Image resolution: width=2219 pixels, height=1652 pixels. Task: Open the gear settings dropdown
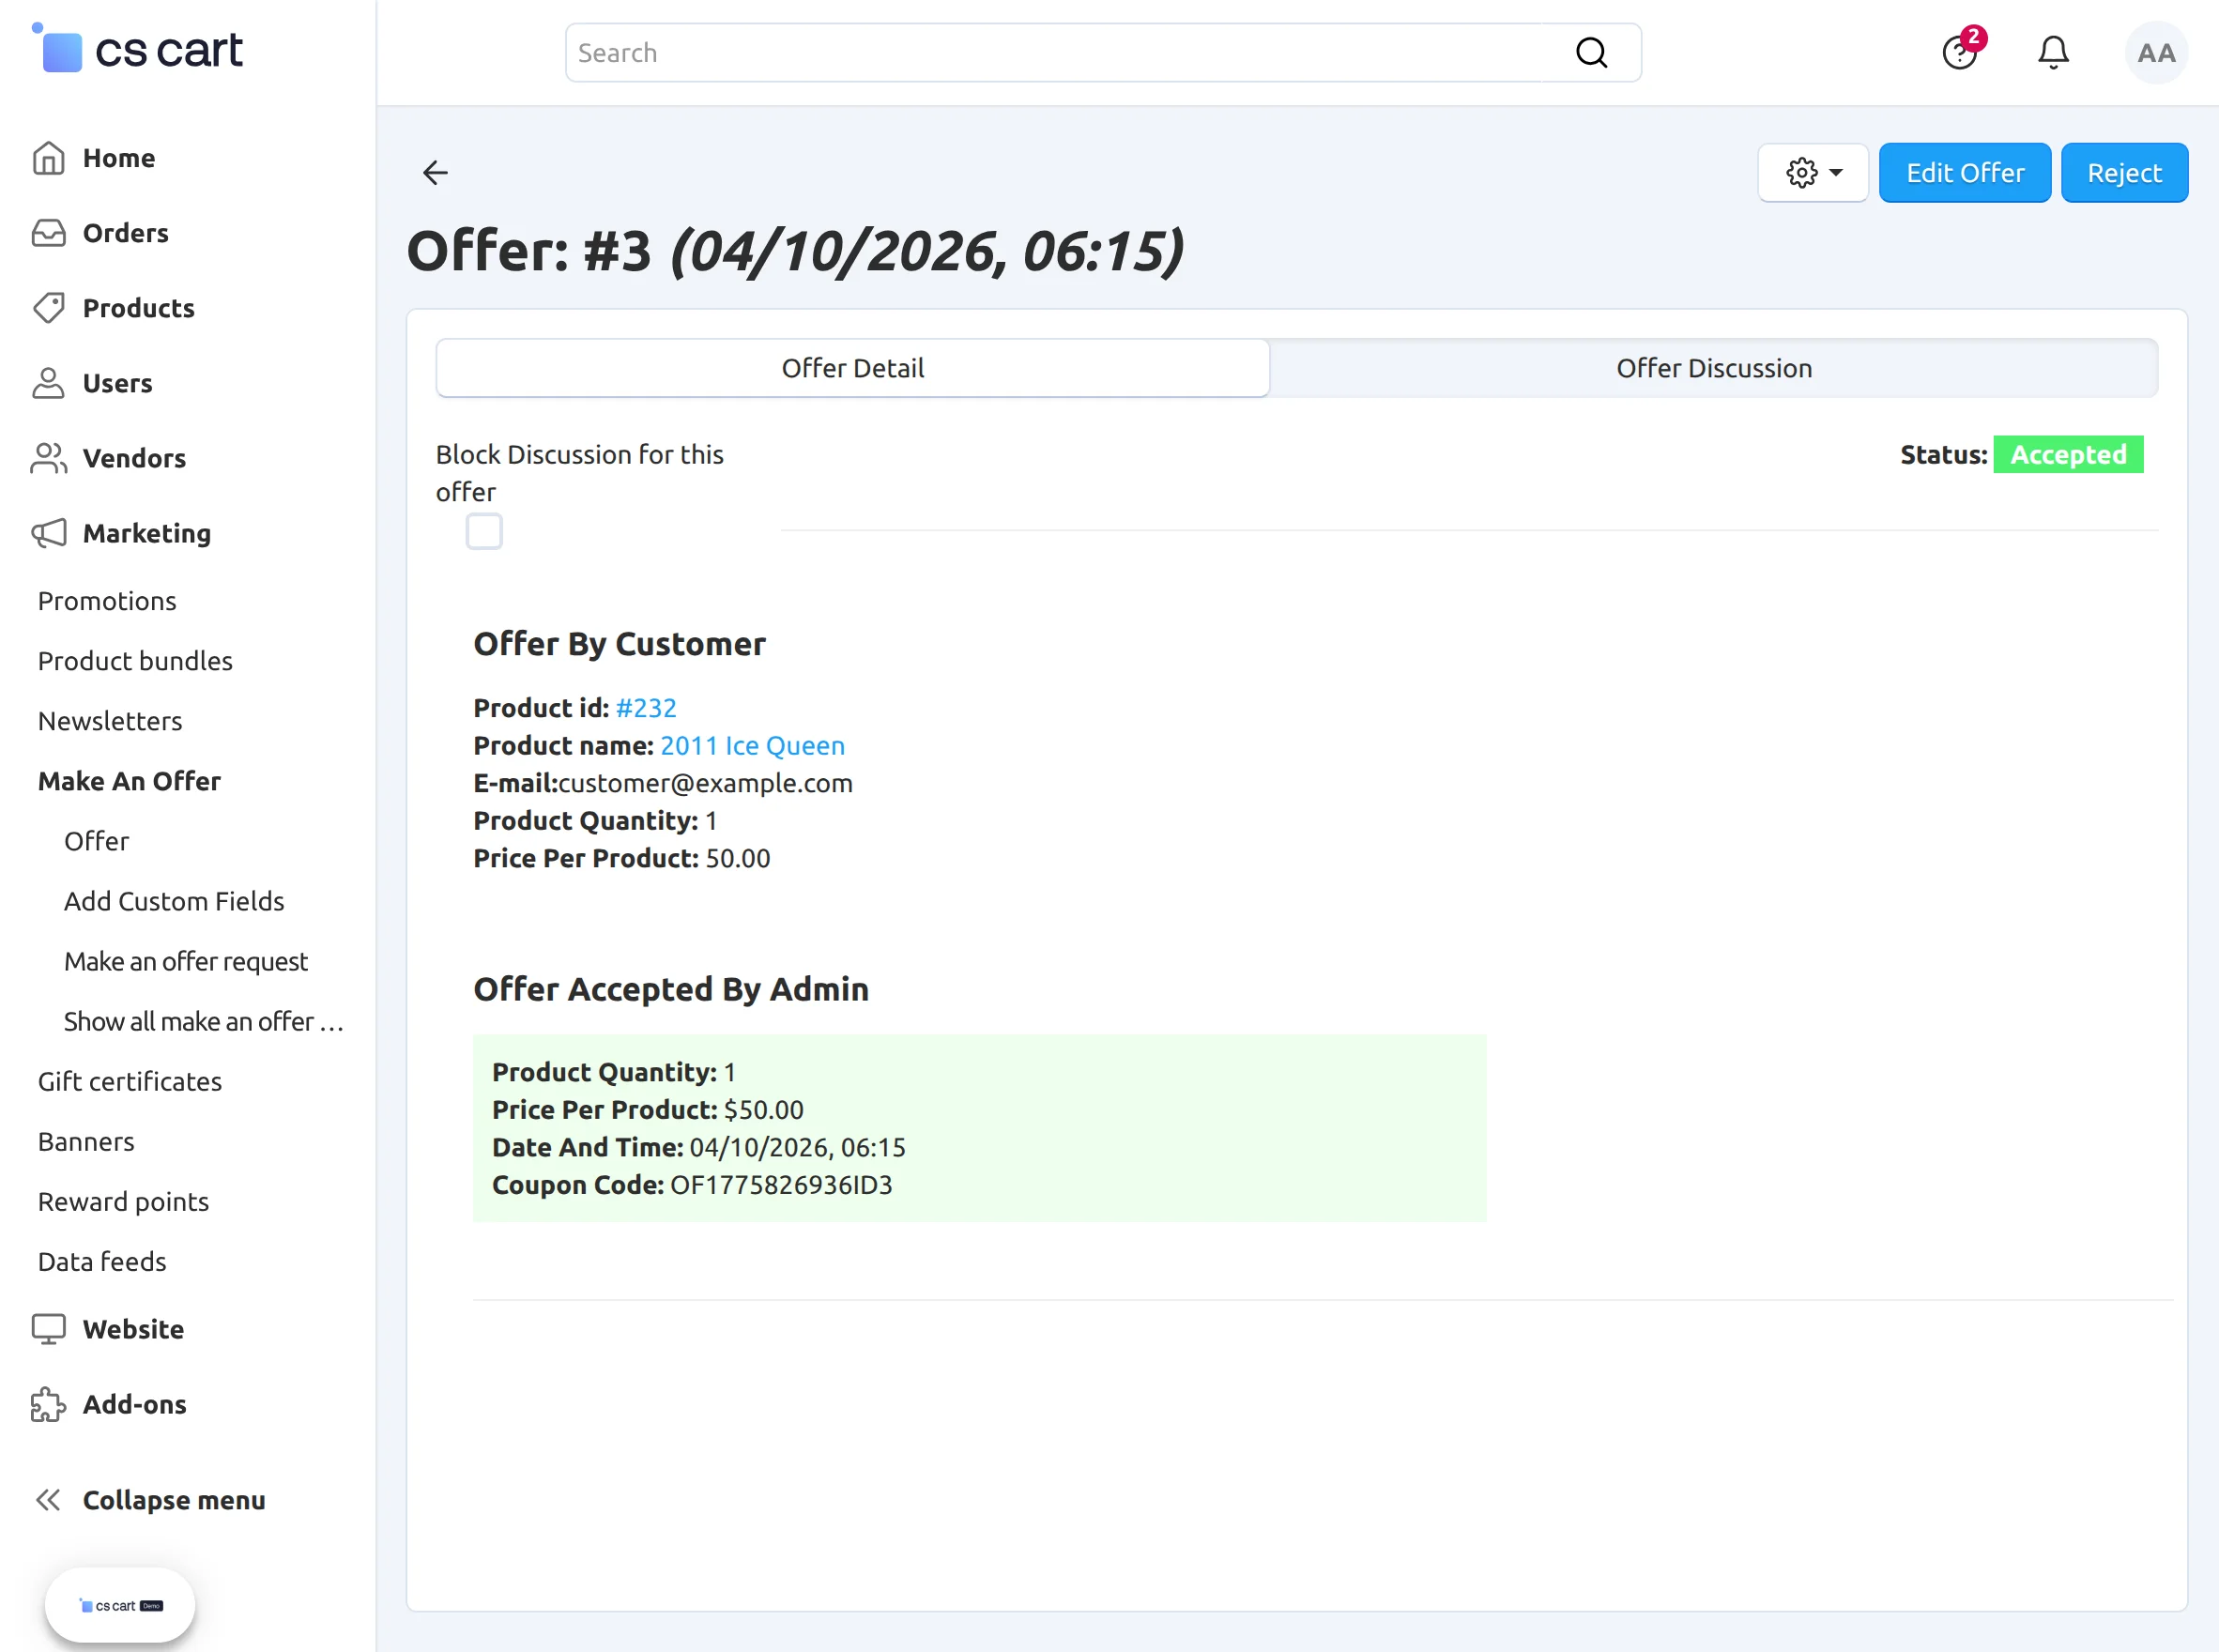(1813, 173)
